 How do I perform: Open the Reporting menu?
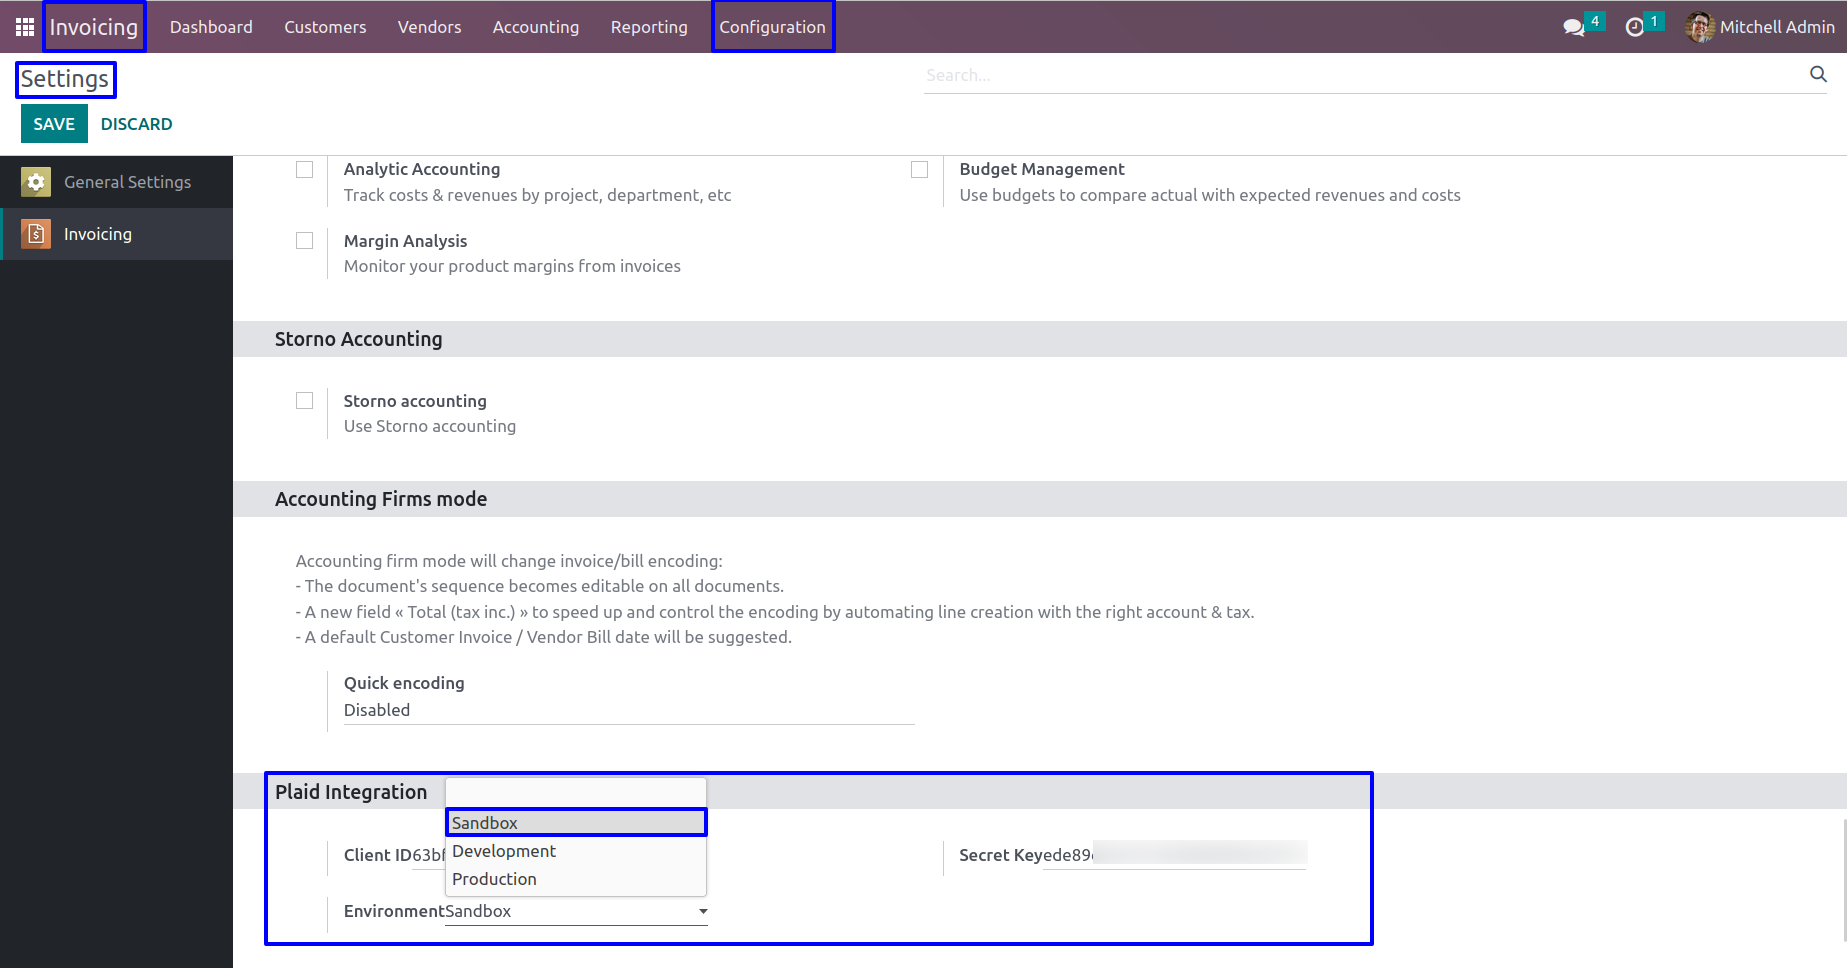[x=649, y=27]
